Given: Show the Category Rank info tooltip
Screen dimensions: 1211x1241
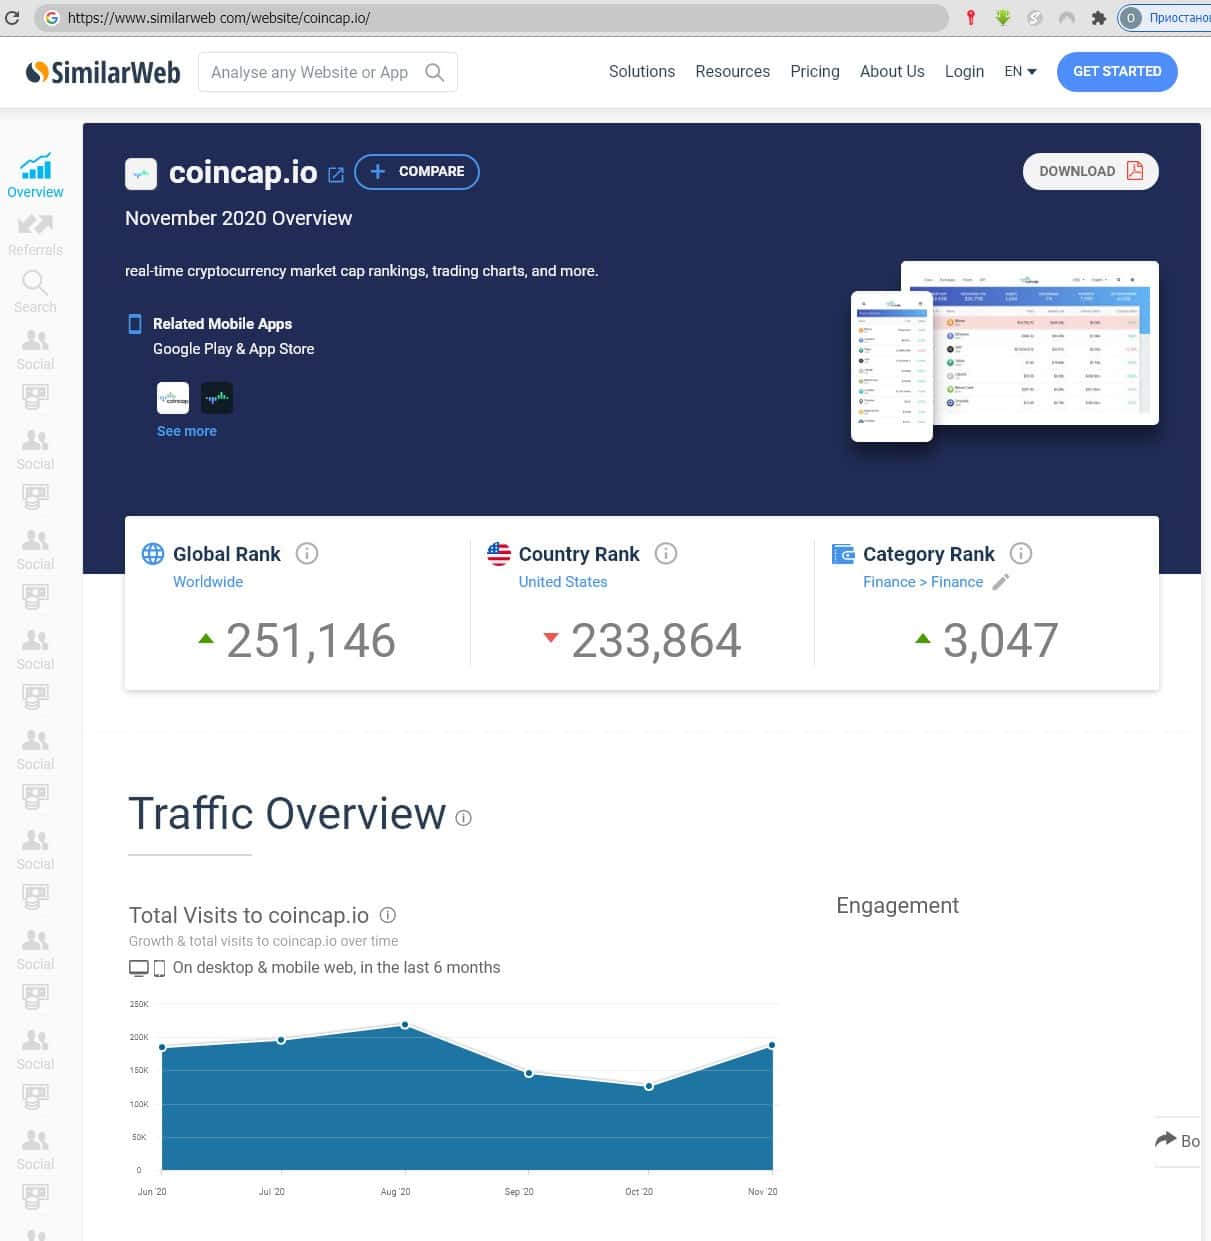Looking at the screenshot, I should point(1021,554).
